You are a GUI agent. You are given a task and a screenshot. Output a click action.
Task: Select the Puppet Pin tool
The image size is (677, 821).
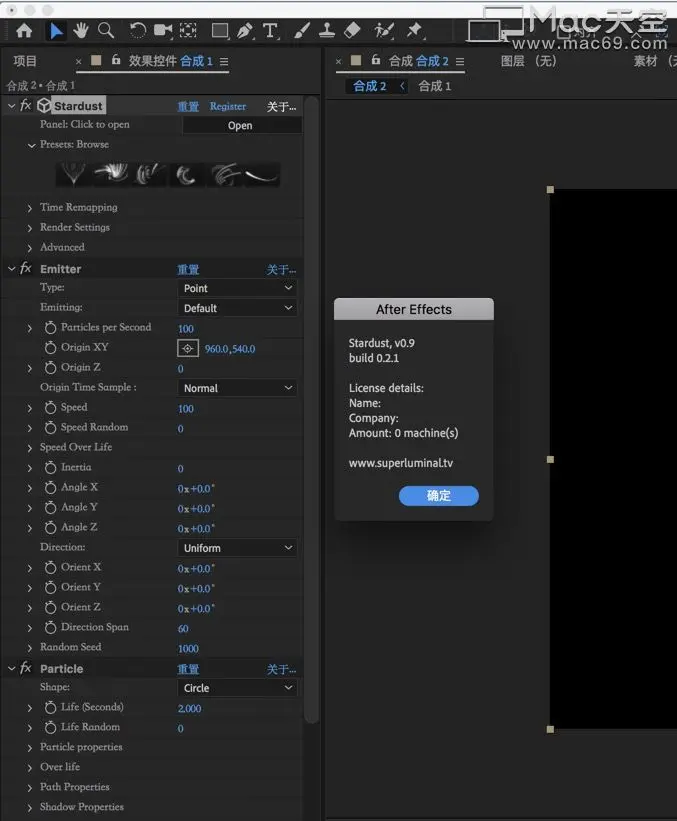(x=415, y=31)
